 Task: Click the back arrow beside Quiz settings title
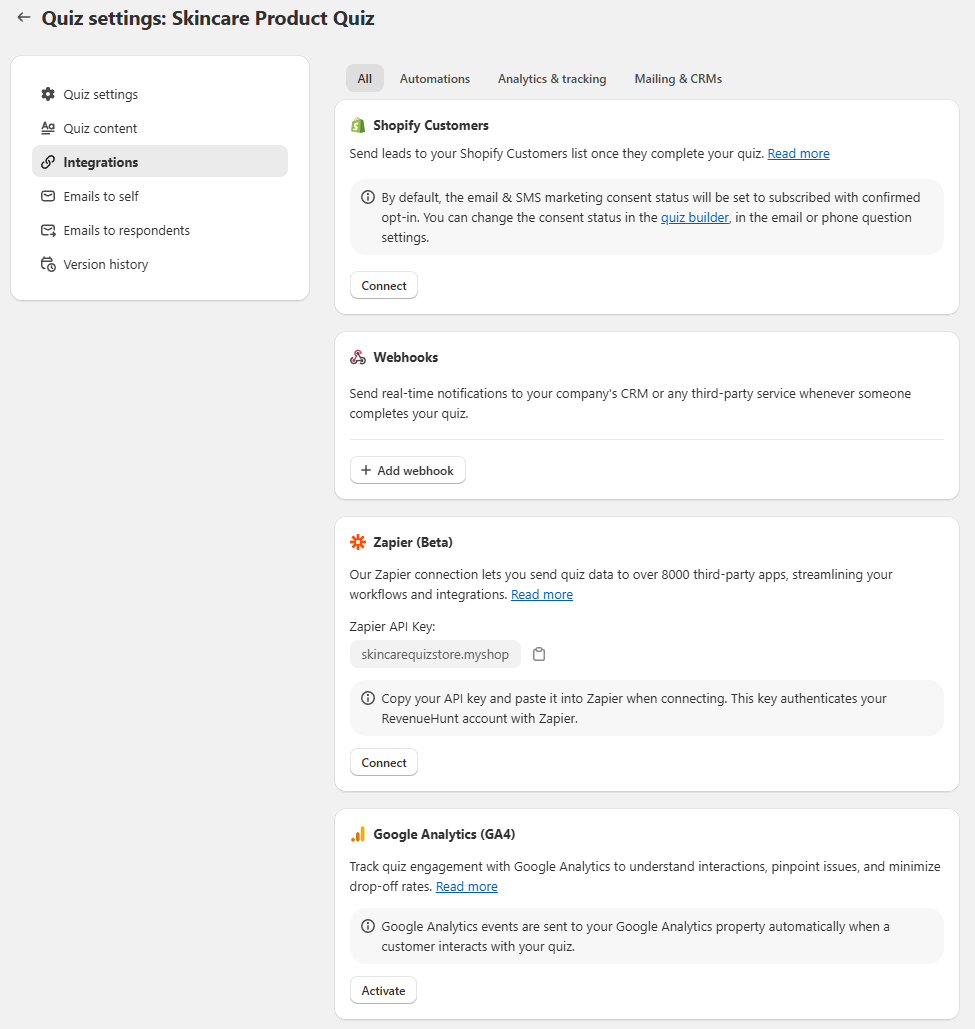[24, 17]
